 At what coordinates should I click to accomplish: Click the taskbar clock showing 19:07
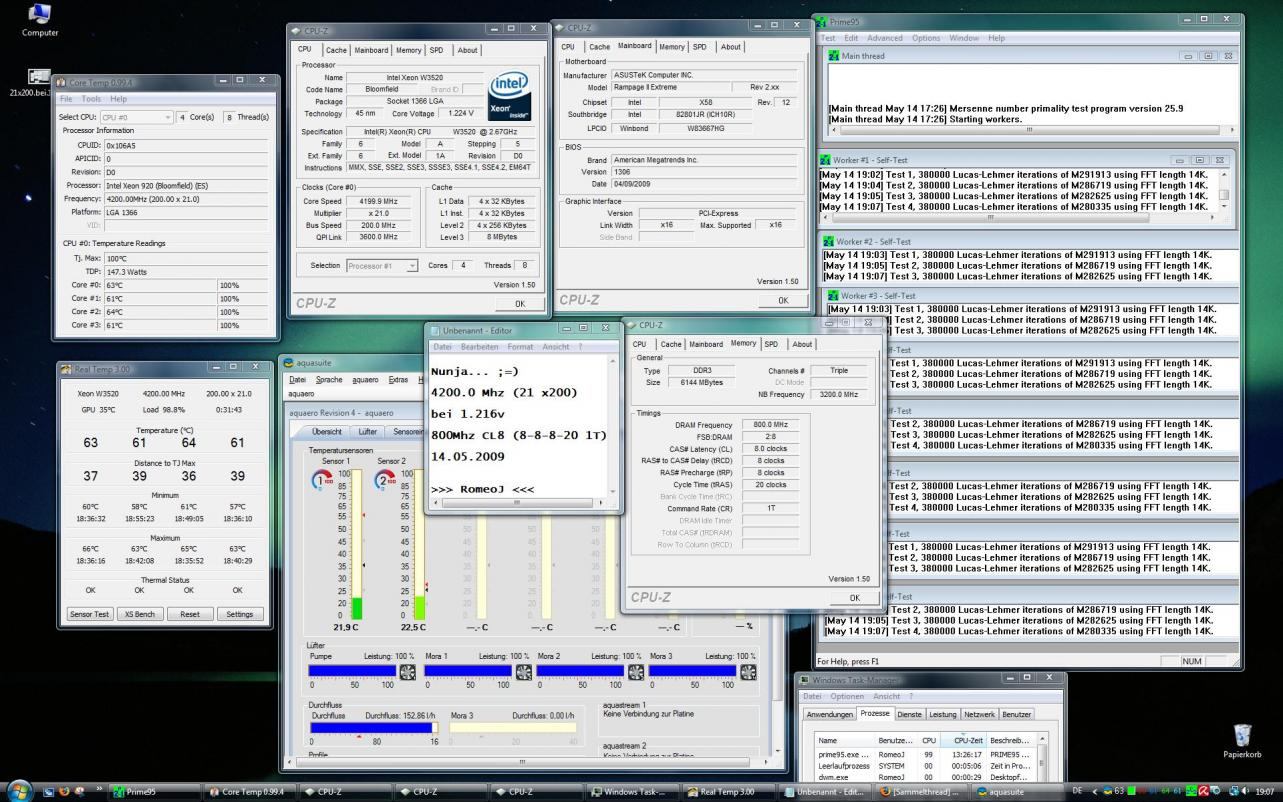click(1265, 791)
